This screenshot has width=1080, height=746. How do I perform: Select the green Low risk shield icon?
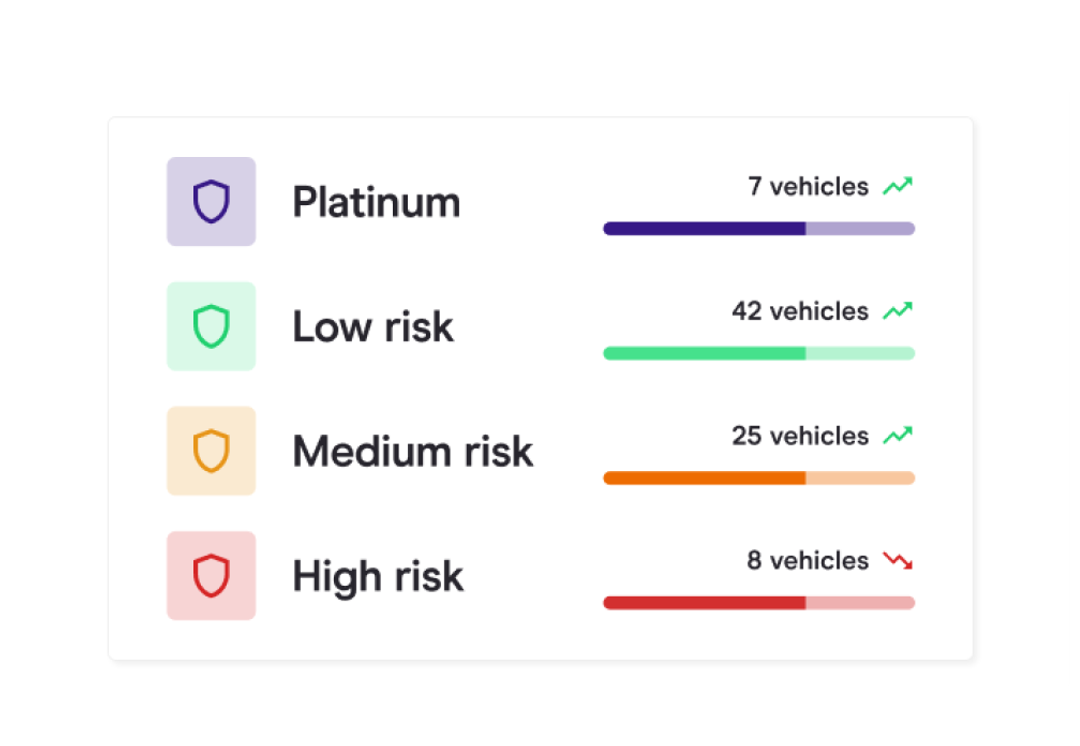coord(211,326)
